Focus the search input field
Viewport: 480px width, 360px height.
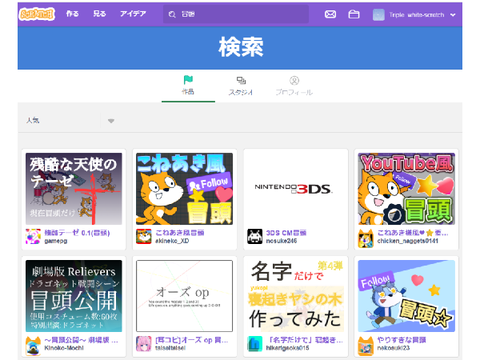click(x=236, y=14)
